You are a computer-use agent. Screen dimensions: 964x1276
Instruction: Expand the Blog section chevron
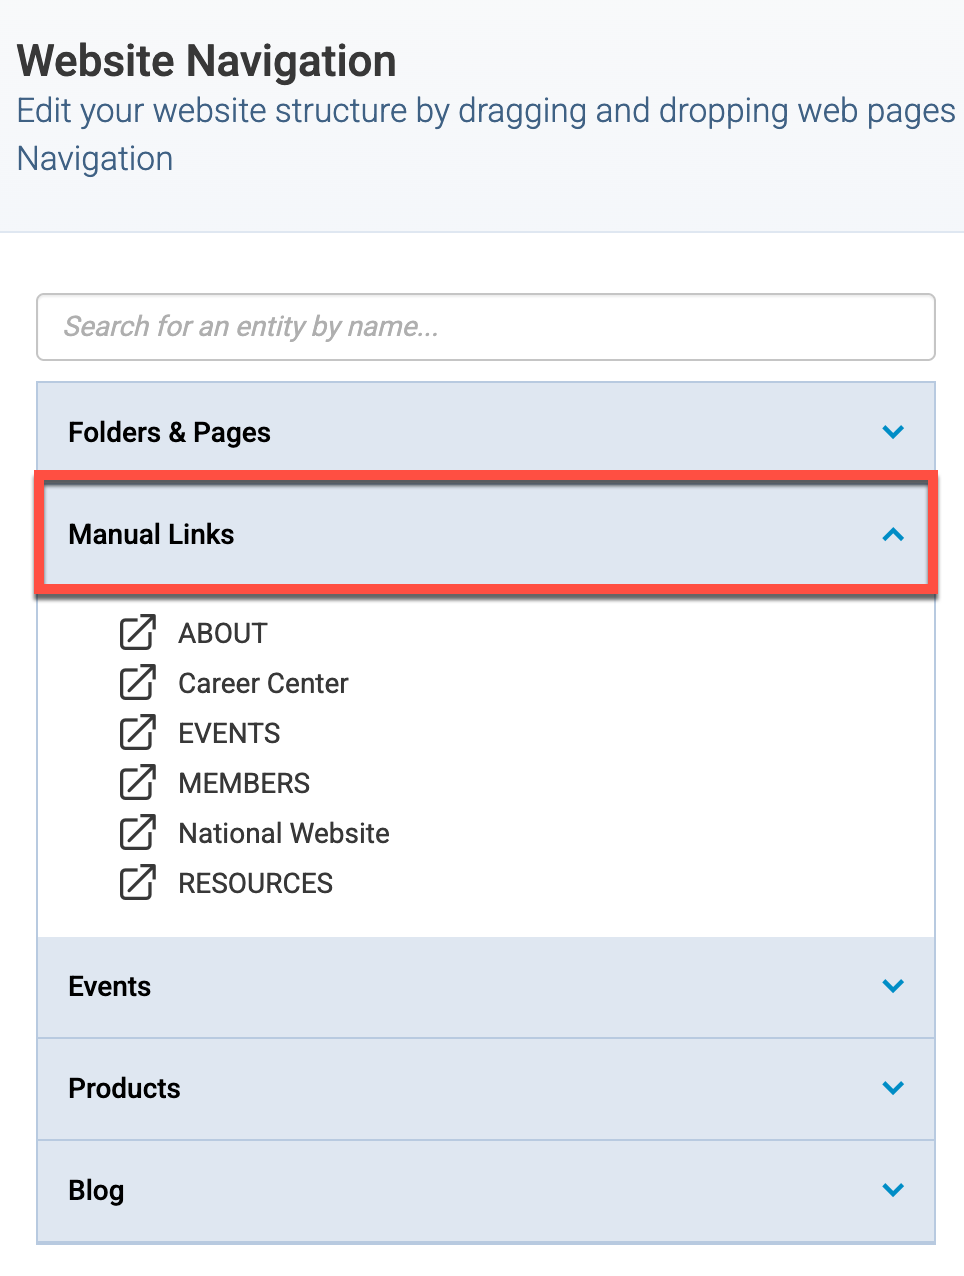point(893,1190)
